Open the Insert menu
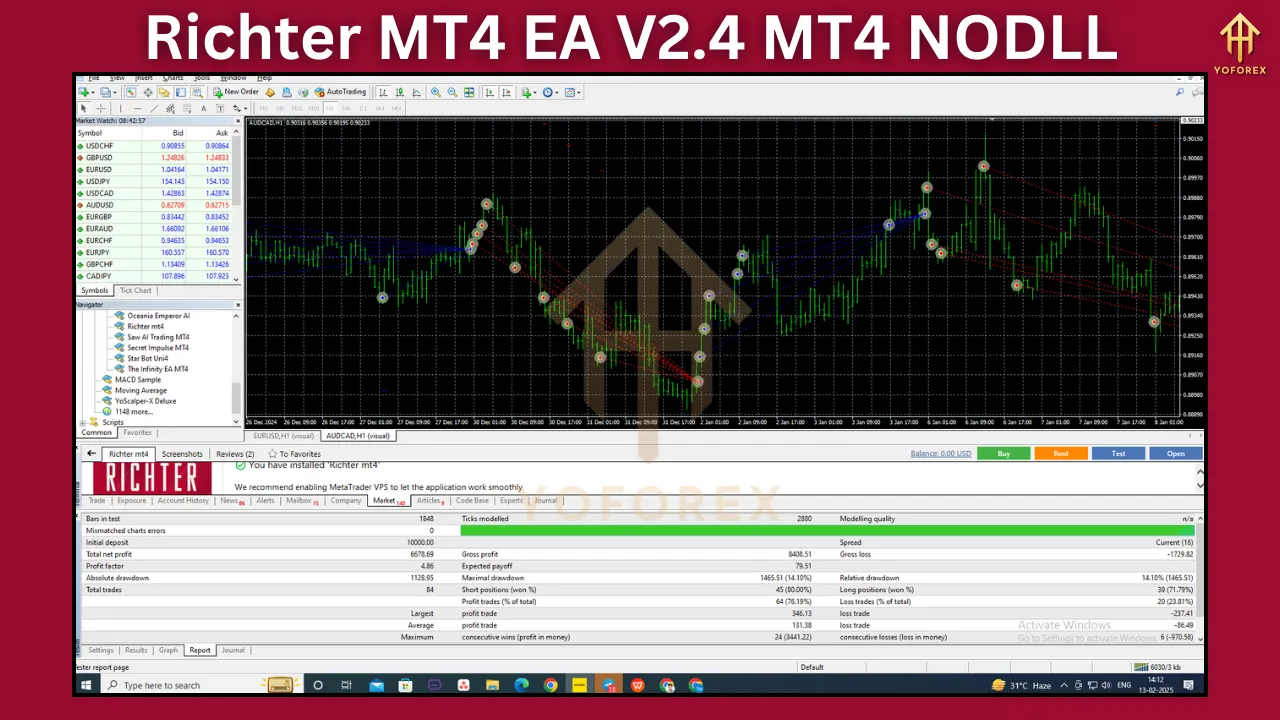Viewport: 1280px width, 720px height. [143, 77]
